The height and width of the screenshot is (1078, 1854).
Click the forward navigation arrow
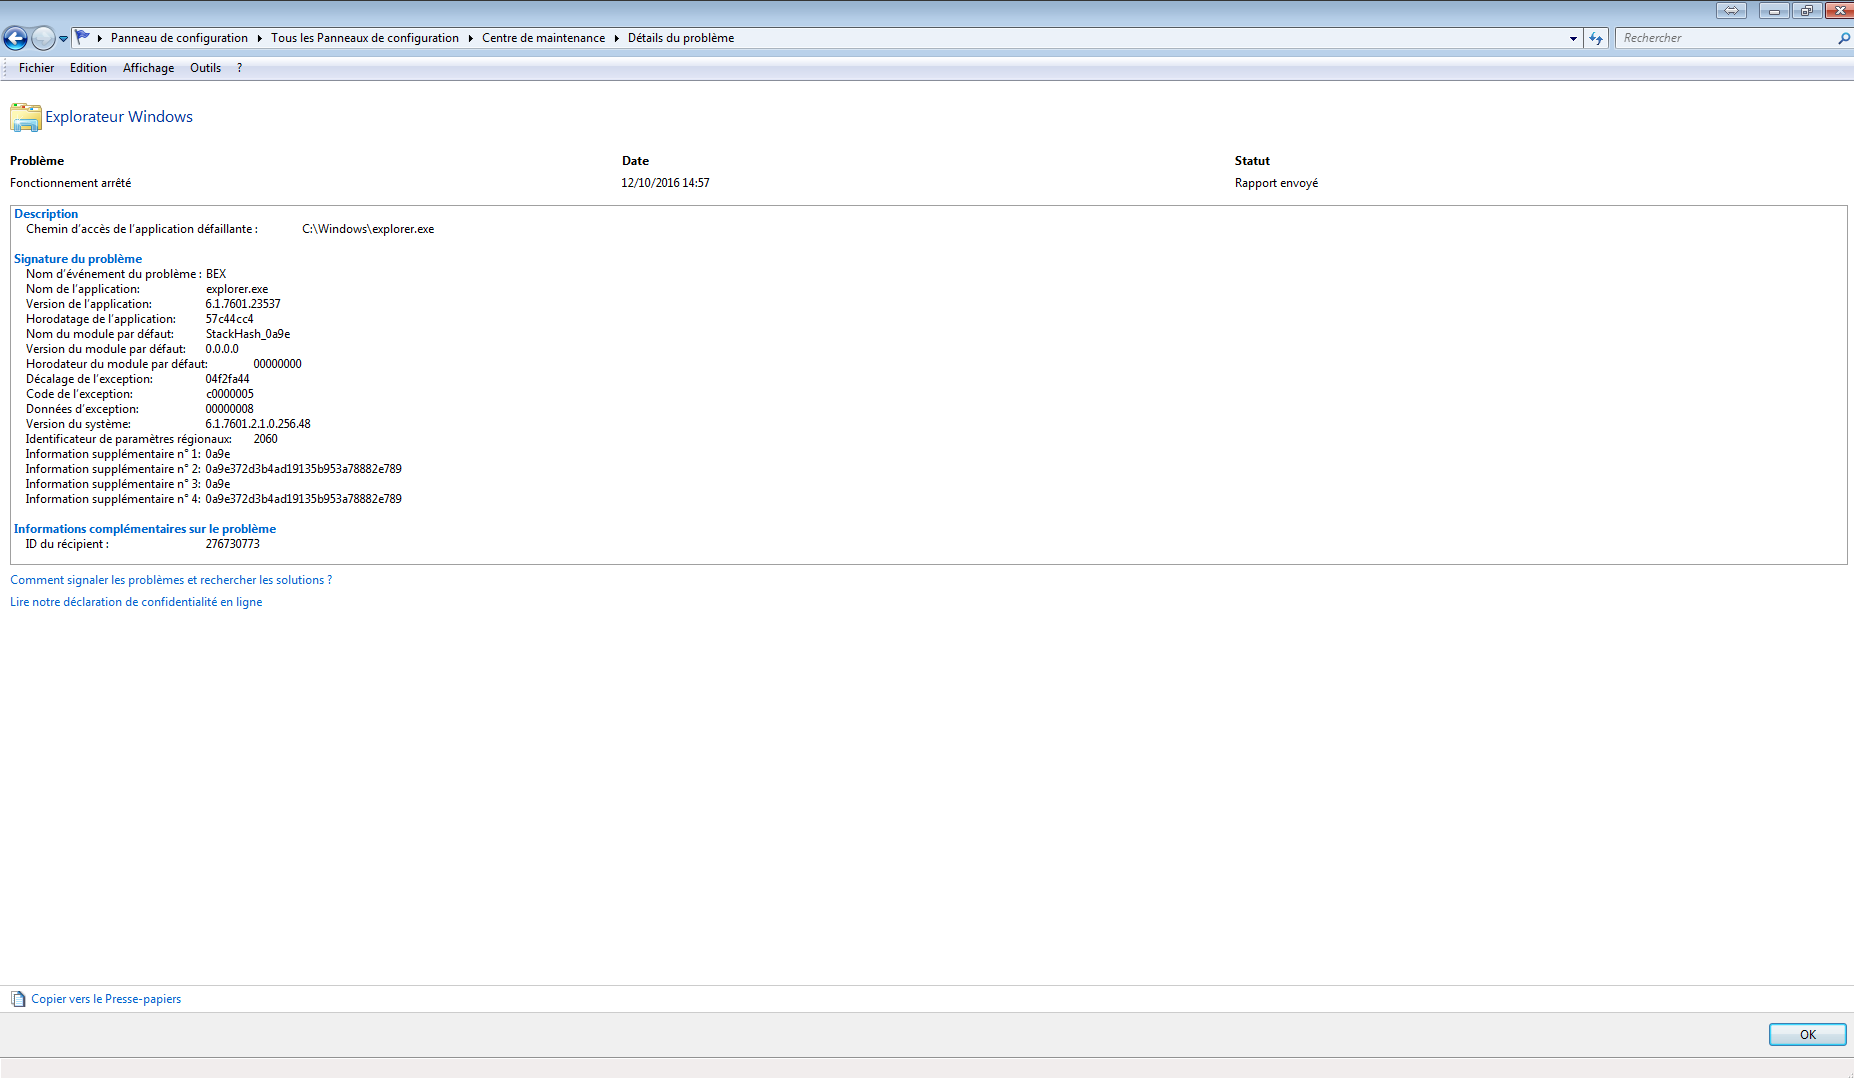coord(43,38)
